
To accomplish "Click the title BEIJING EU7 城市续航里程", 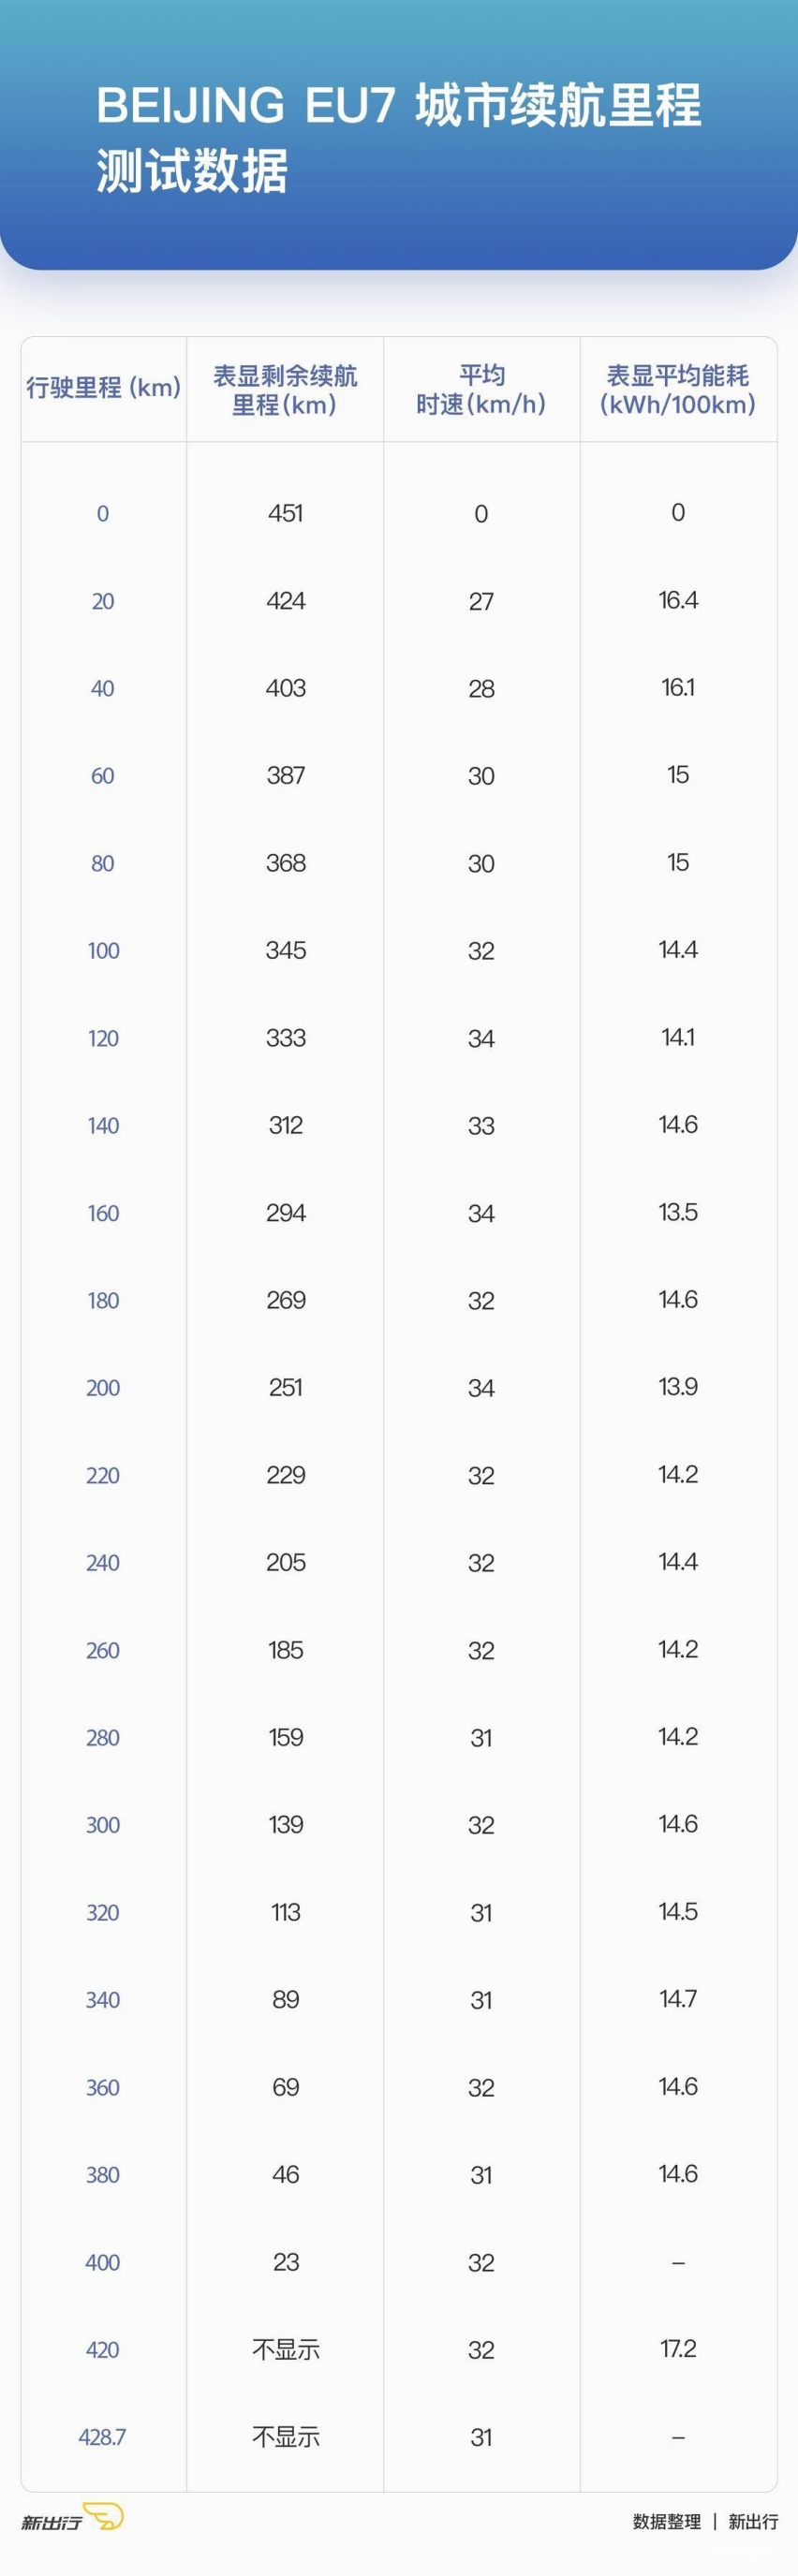I will click(398, 106).
